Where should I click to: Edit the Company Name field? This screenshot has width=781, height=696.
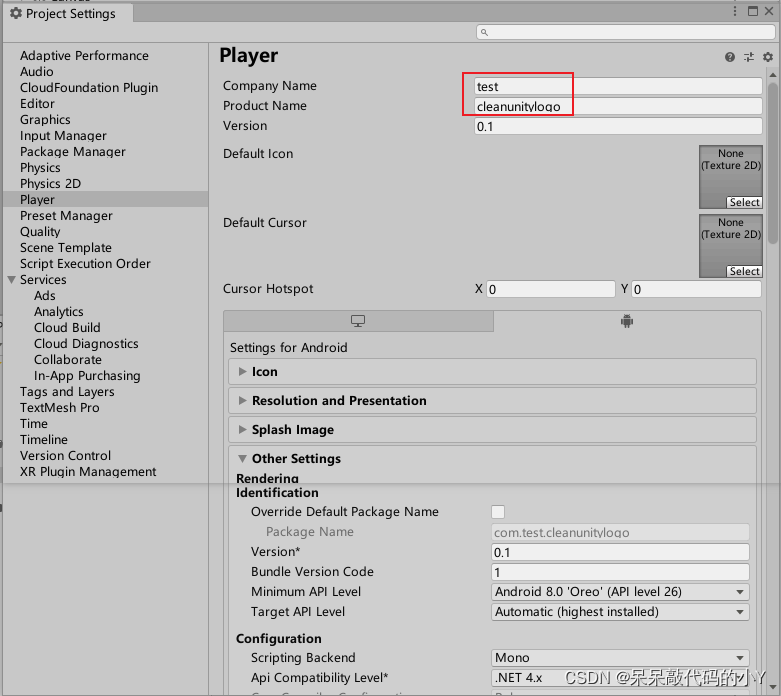point(618,86)
